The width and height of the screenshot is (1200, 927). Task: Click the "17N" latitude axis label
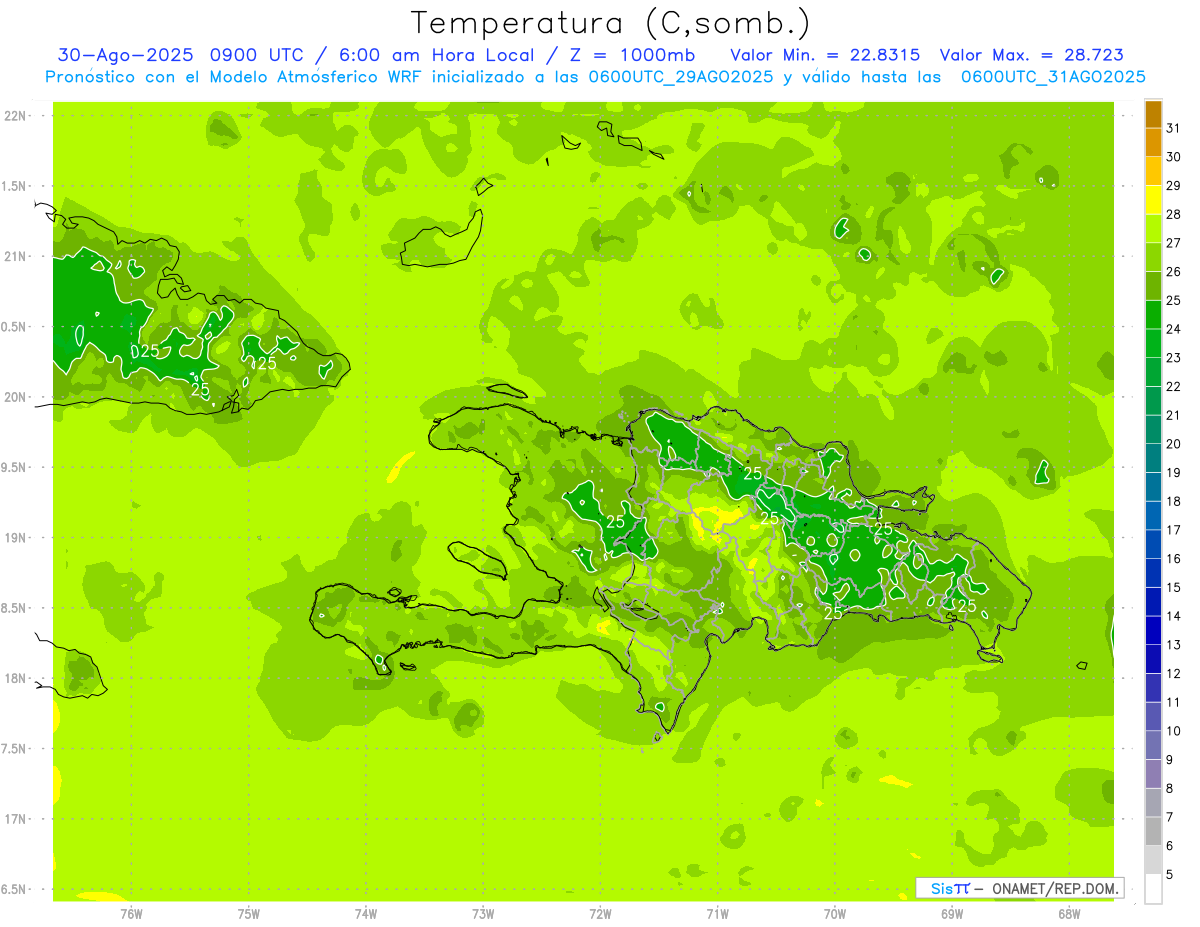click(x=16, y=819)
